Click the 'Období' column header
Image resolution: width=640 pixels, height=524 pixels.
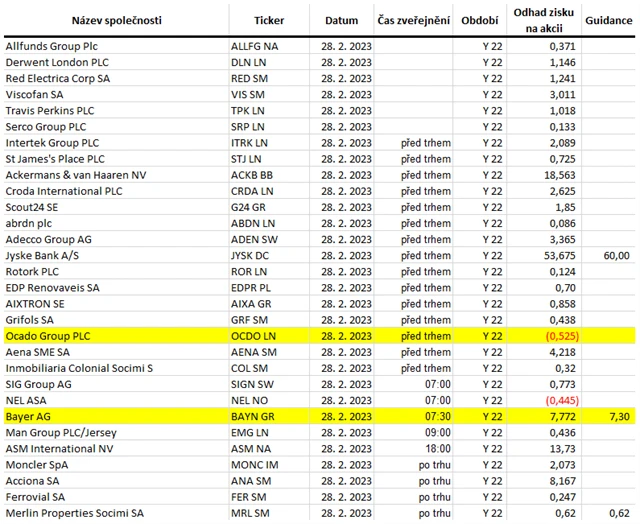[480, 20]
